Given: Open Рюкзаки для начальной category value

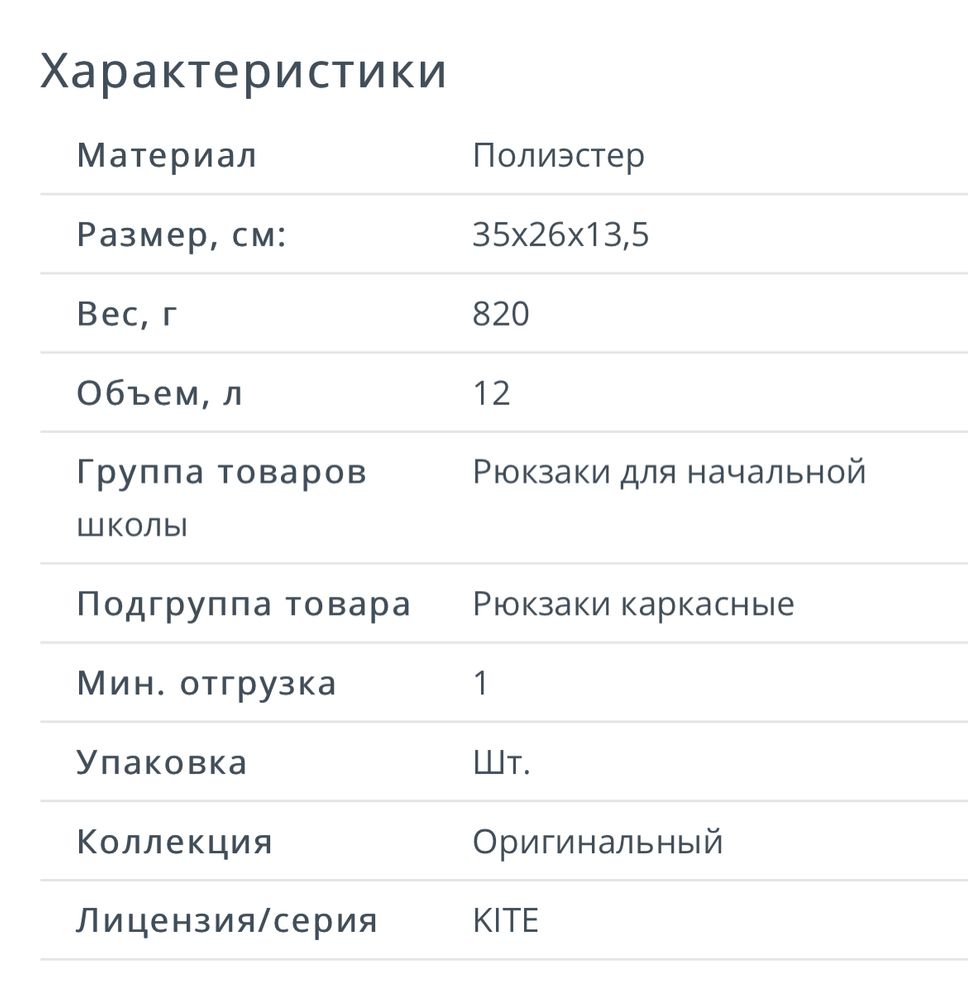Looking at the screenshot, I should 669,472.
